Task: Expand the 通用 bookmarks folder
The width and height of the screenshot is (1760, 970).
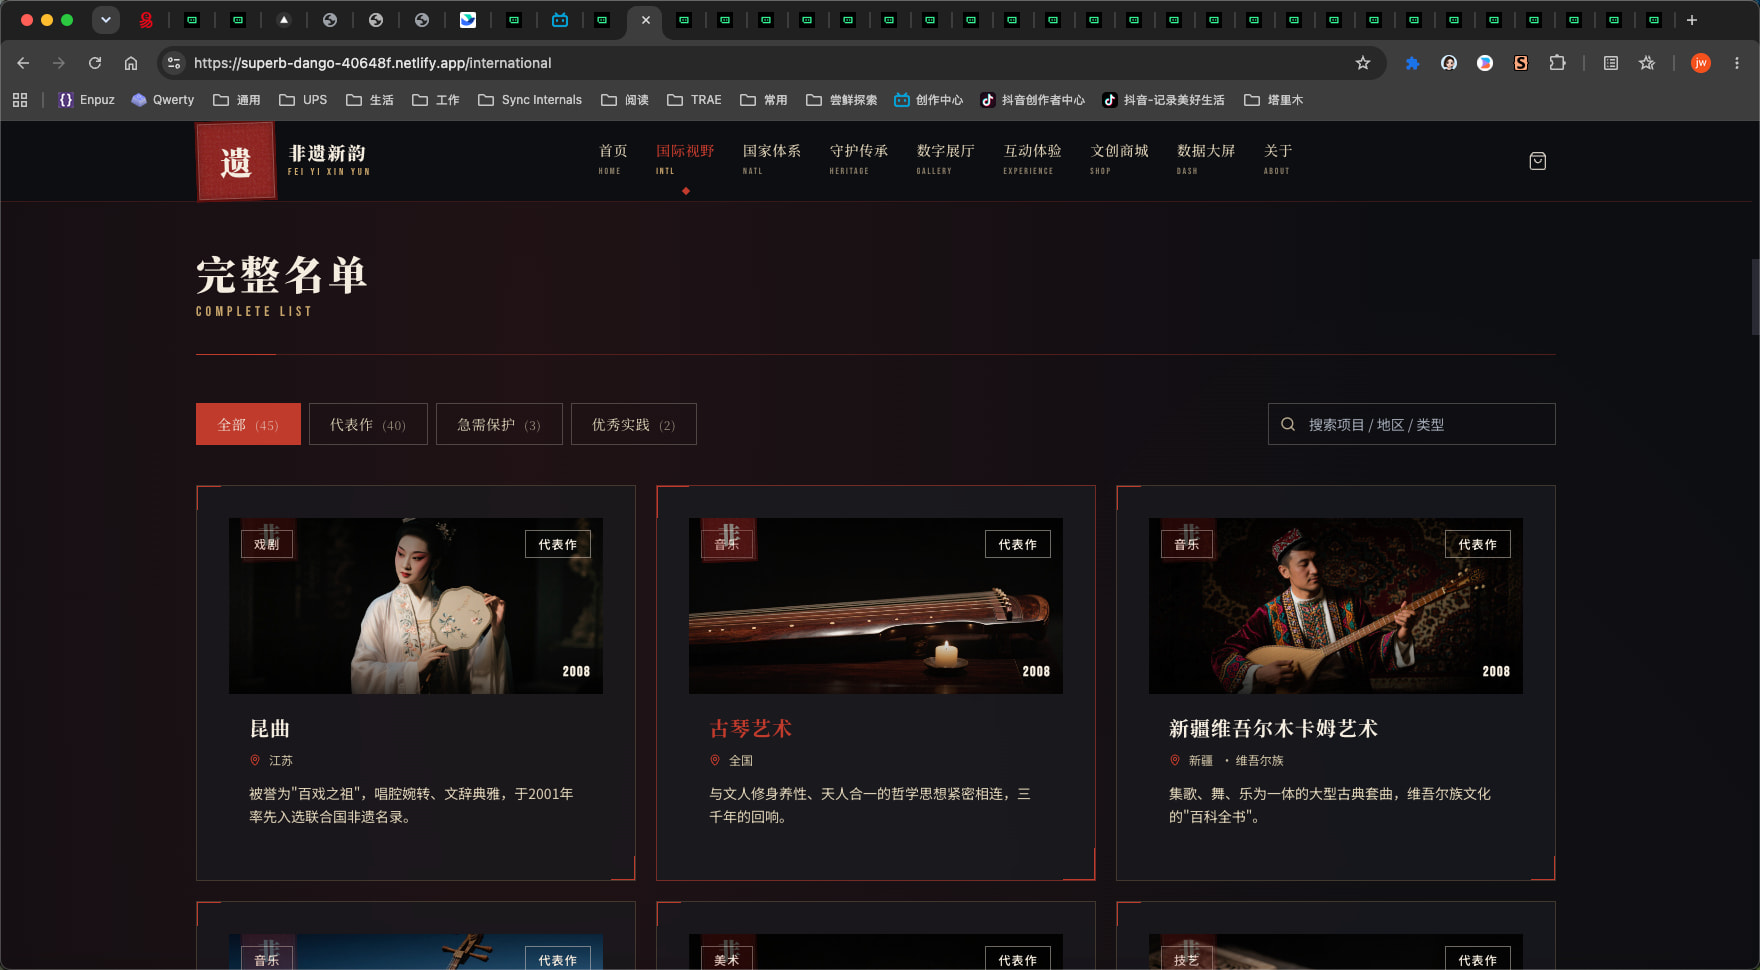Action: point(237,100)
